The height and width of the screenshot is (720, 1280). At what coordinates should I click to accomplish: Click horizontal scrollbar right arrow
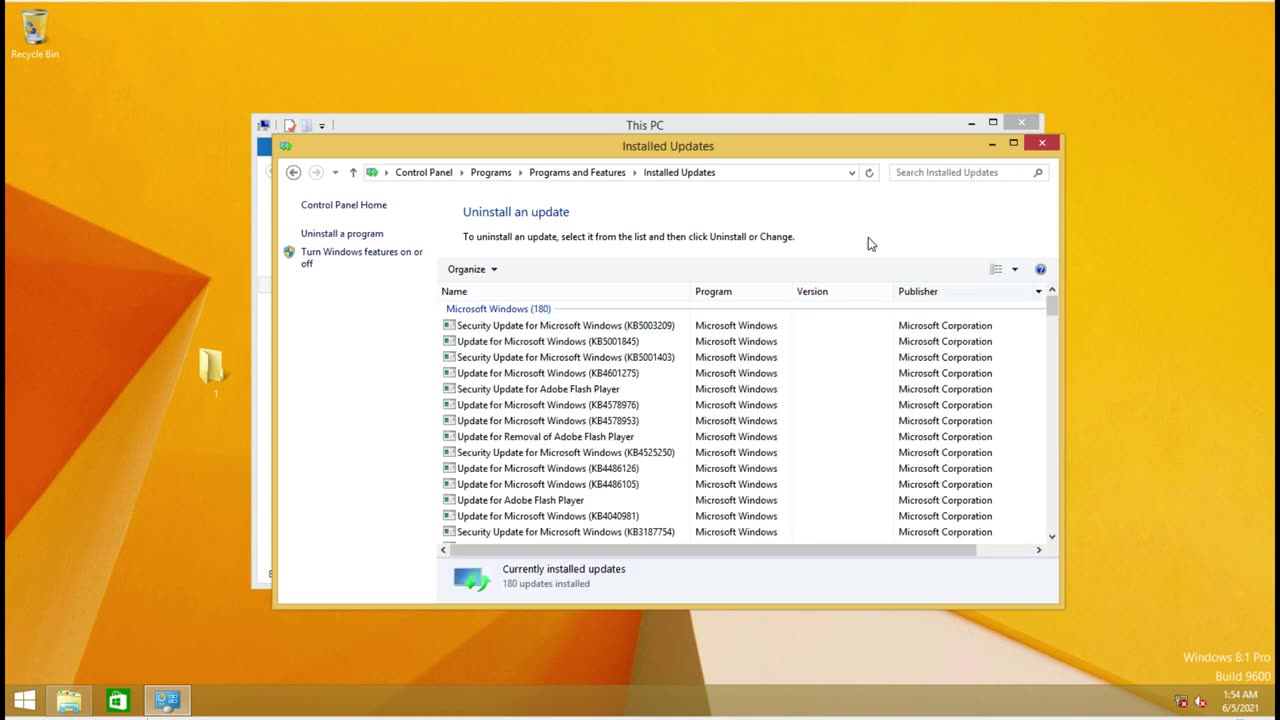(x=1038, y=550)
